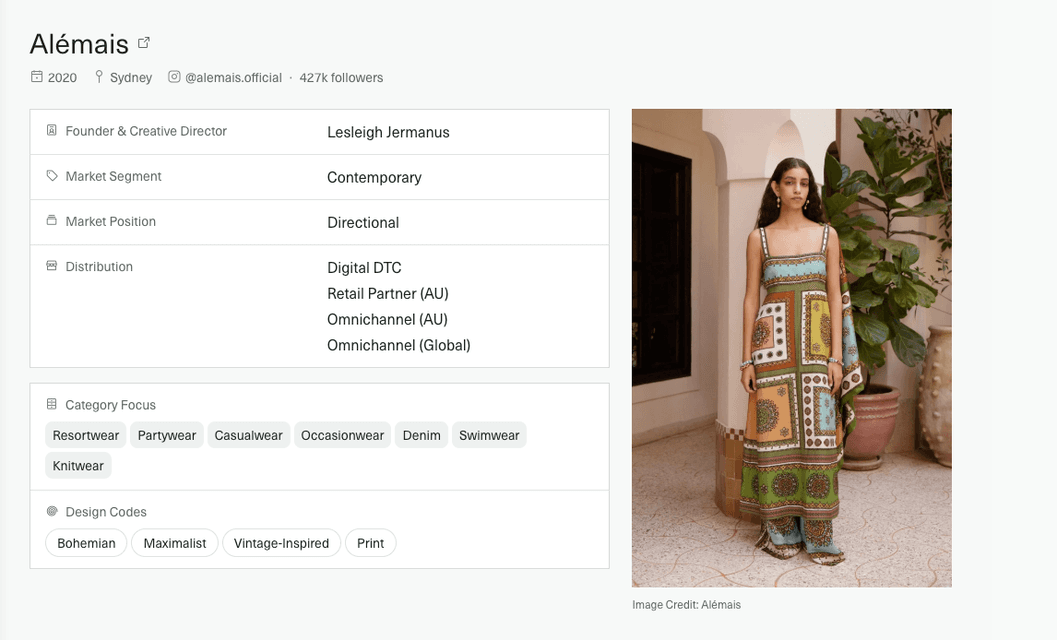Click the Lesleigh Jermanus founder name
This screenshot has width=1057, height=640.
point(388,132)
